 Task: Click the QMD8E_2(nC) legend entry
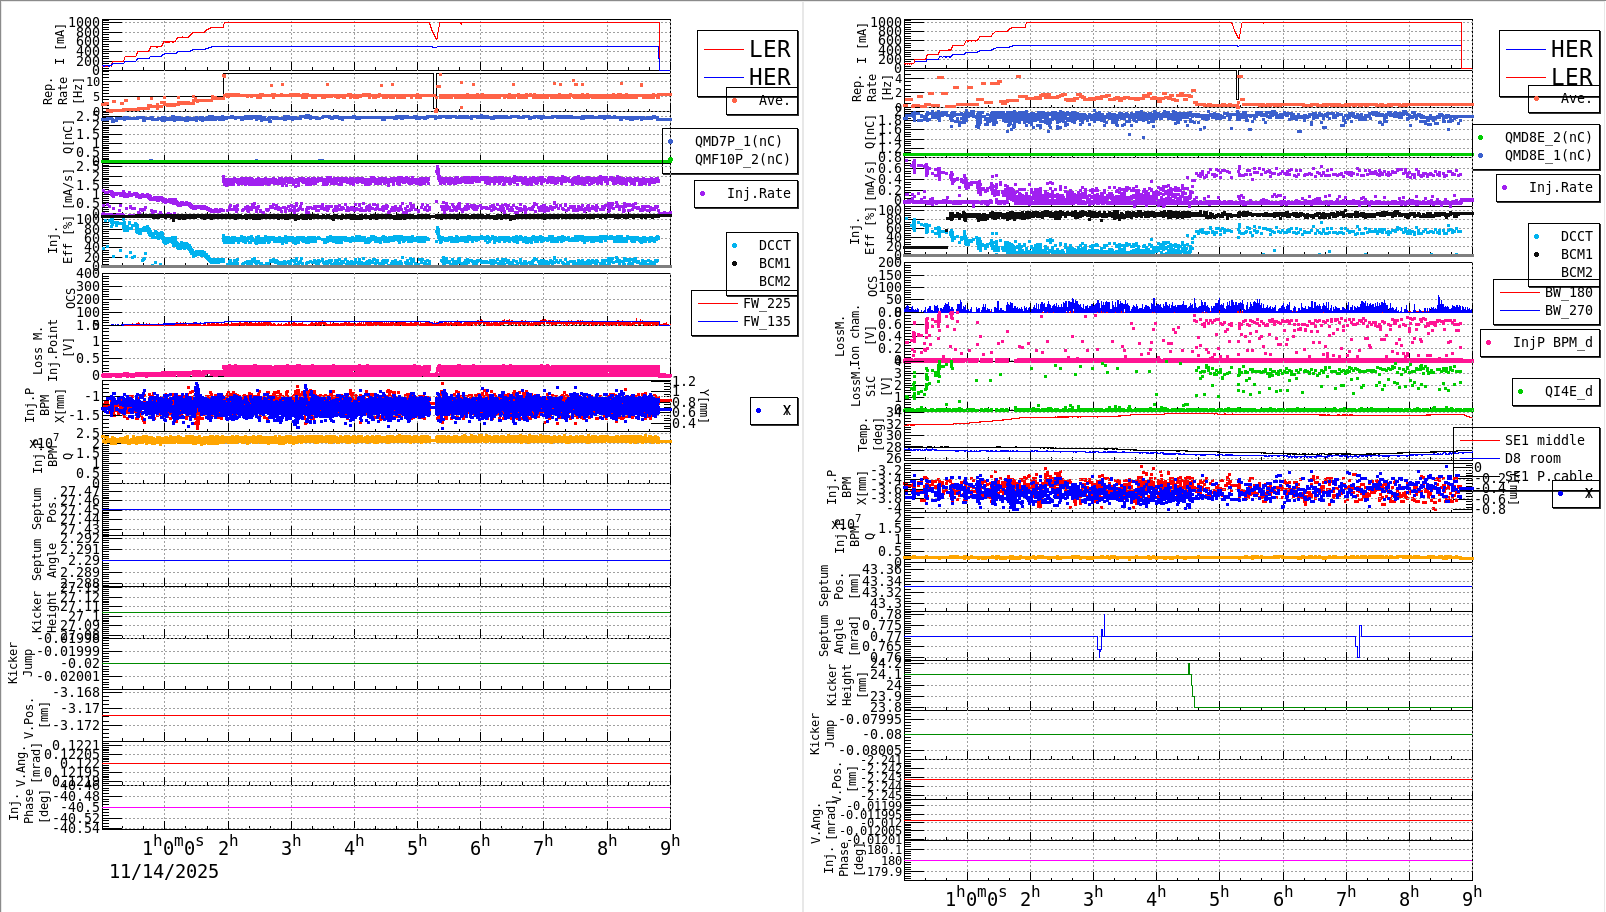click(1548, 137)
